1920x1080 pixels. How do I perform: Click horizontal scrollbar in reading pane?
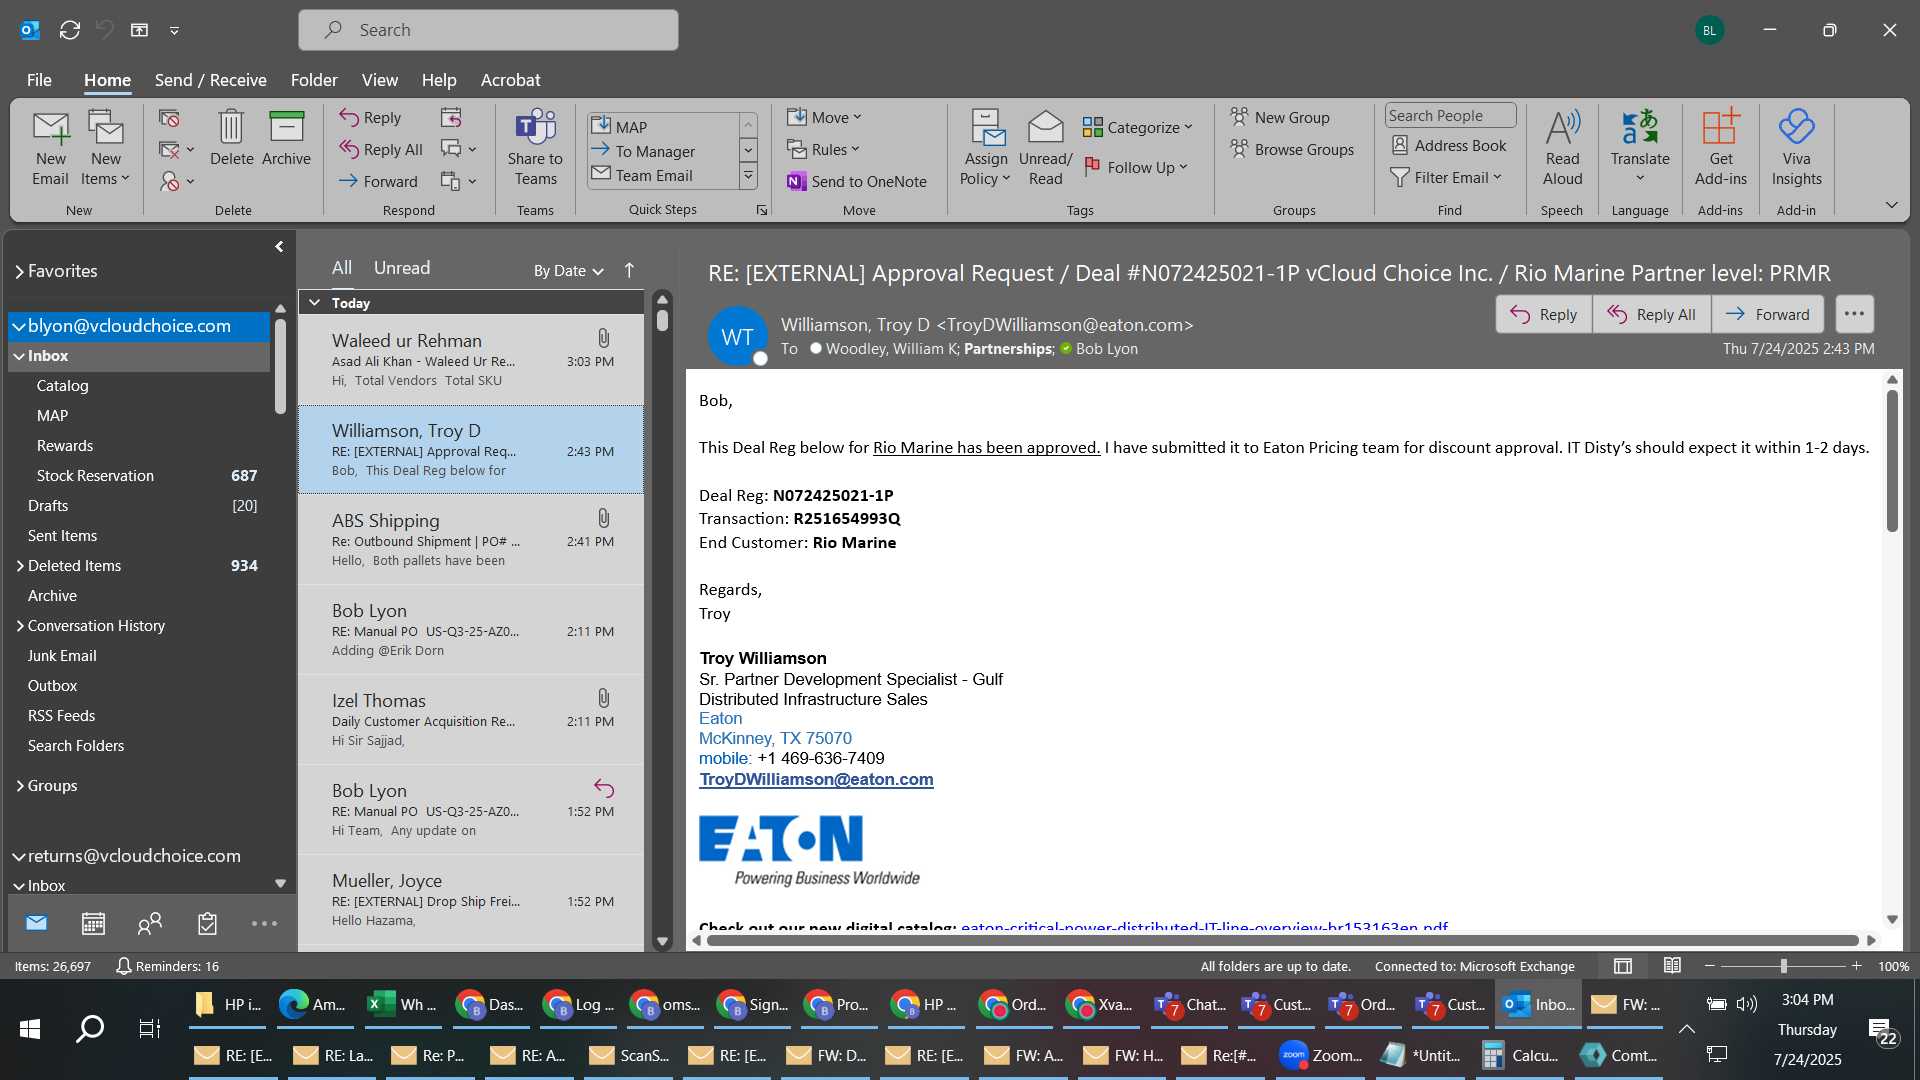pyautogui.click(x=1283, y=940)
